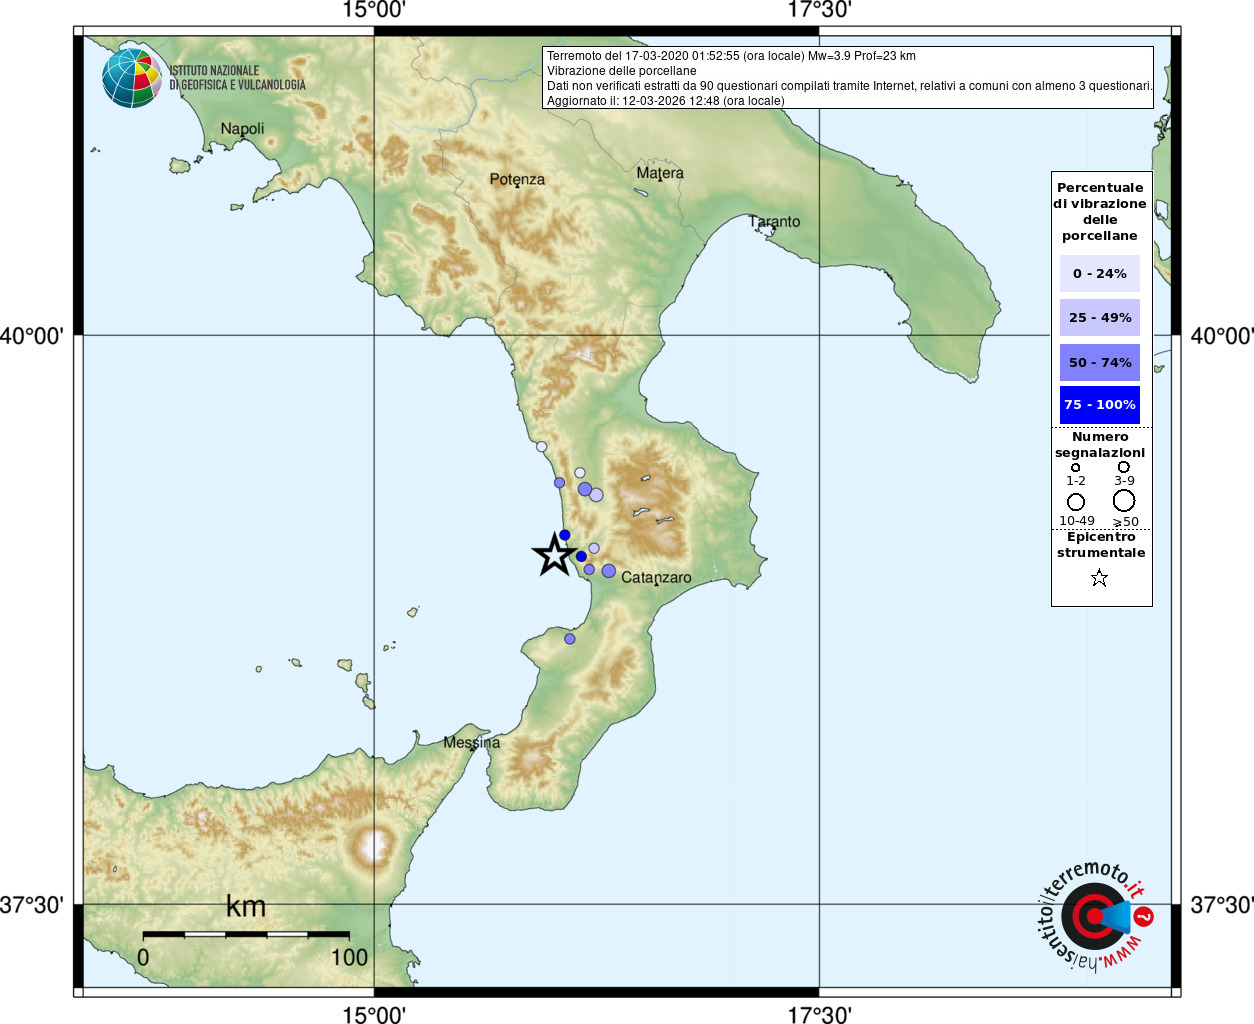Click the Matera city label
This screenshot has height=1024, width=1254.
pos(660,173)
